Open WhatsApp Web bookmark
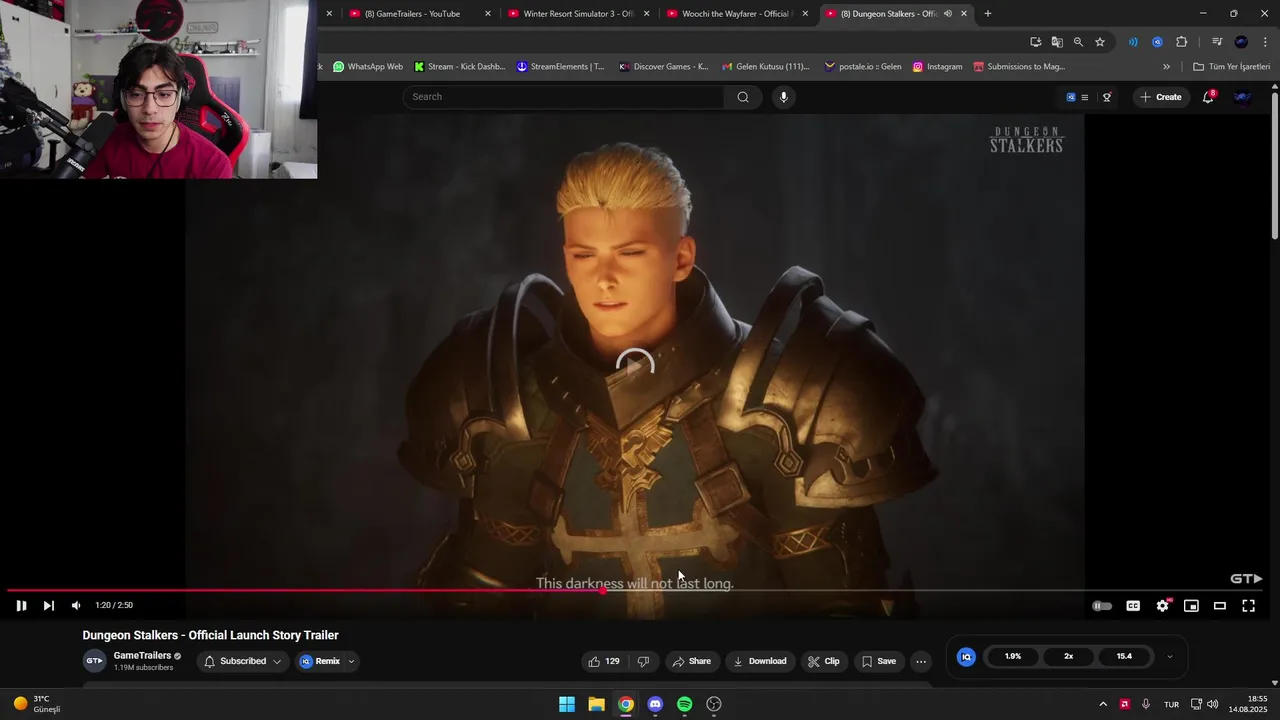Viewport: 1280px width, 720px height. [x=368, y=67]
